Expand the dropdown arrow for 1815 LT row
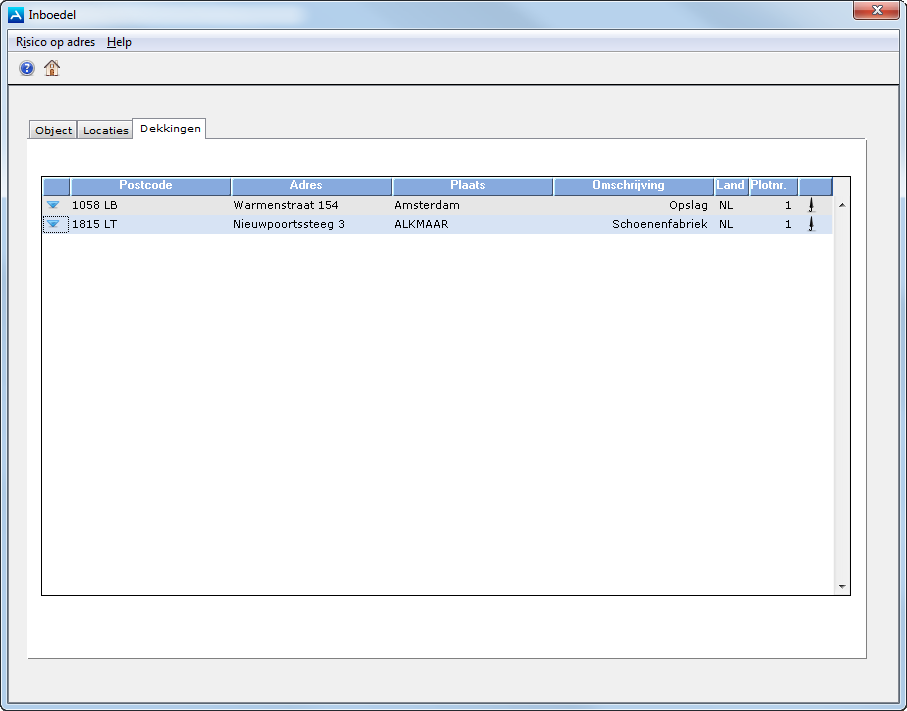This screenshot has width=907, height=711. click(54, 225)
